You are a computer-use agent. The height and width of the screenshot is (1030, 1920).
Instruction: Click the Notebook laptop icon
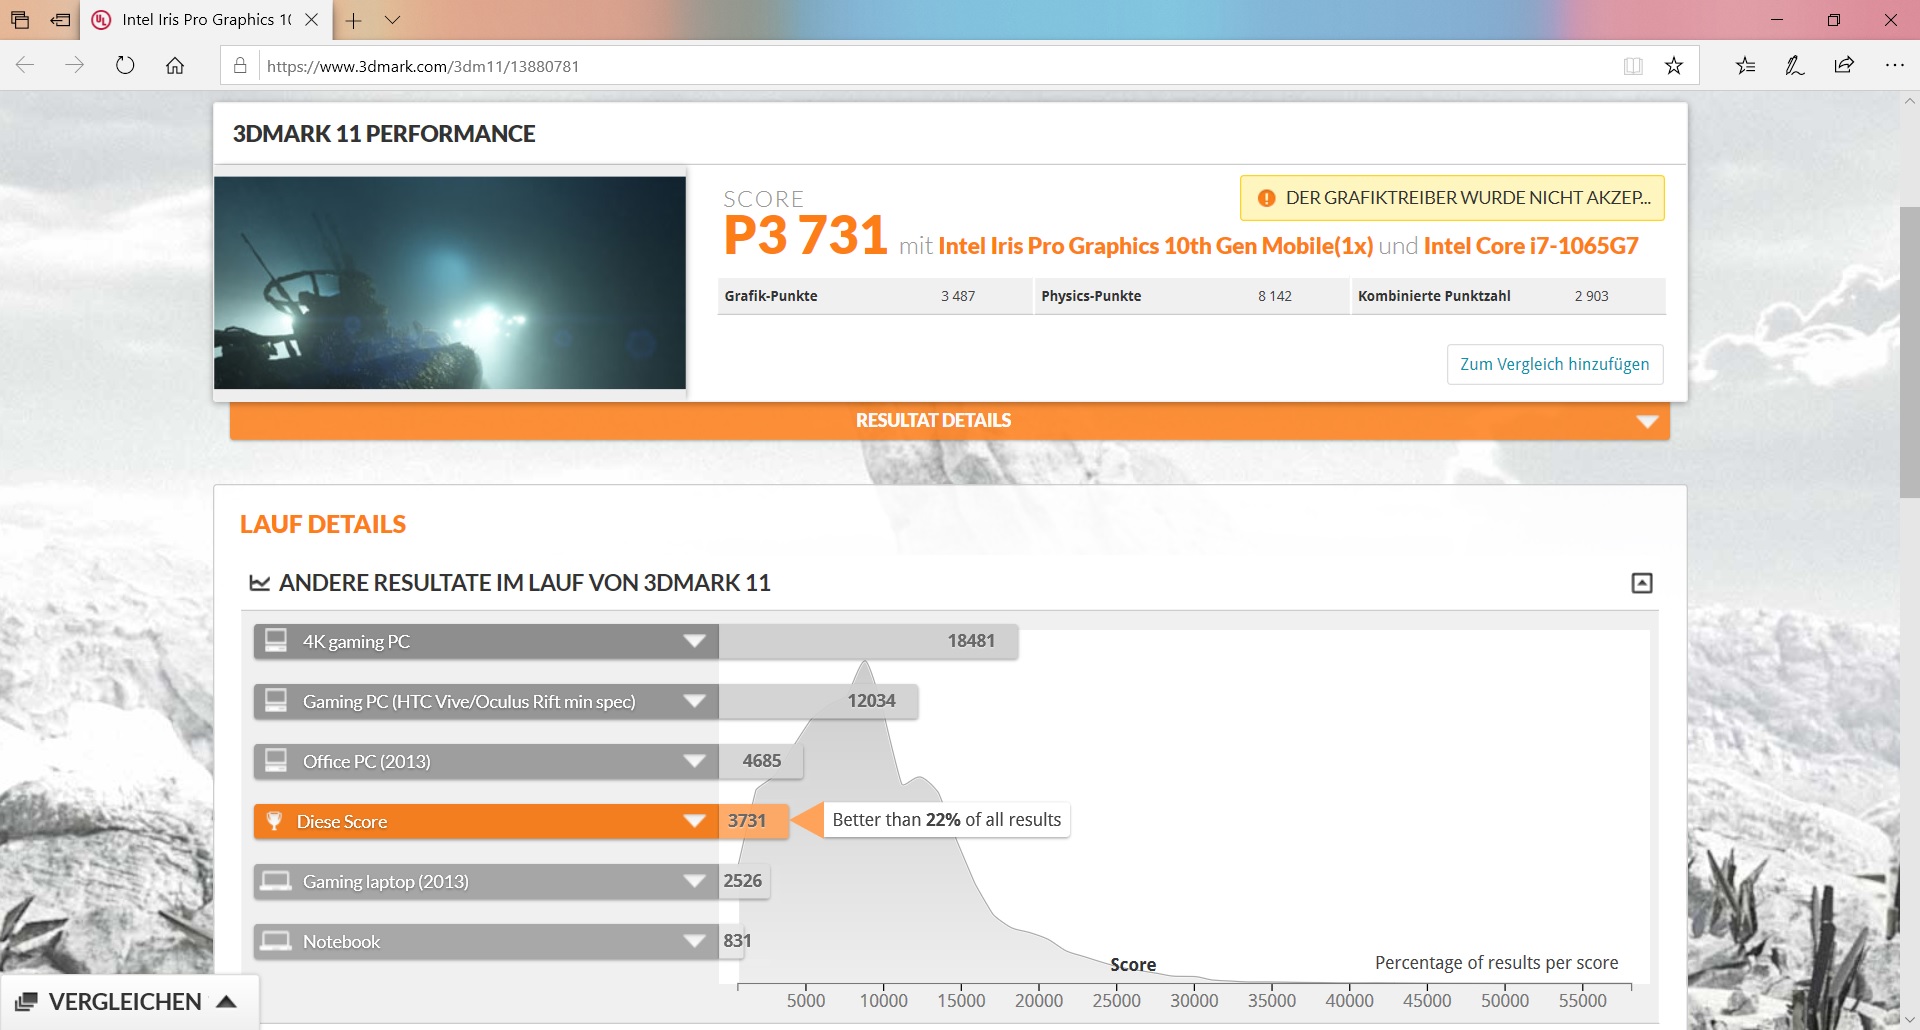pyautogui.click(x=276, y=941)
